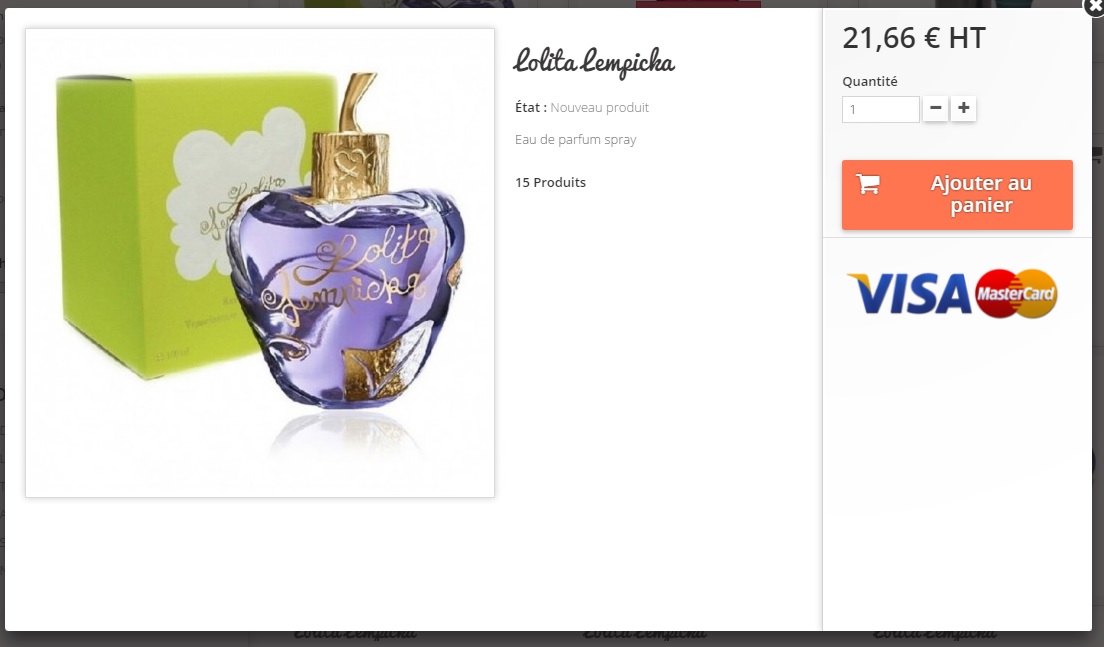Click the gold cap of the bottle
This screenshot has height=647, width=1104.
[350, 158]
